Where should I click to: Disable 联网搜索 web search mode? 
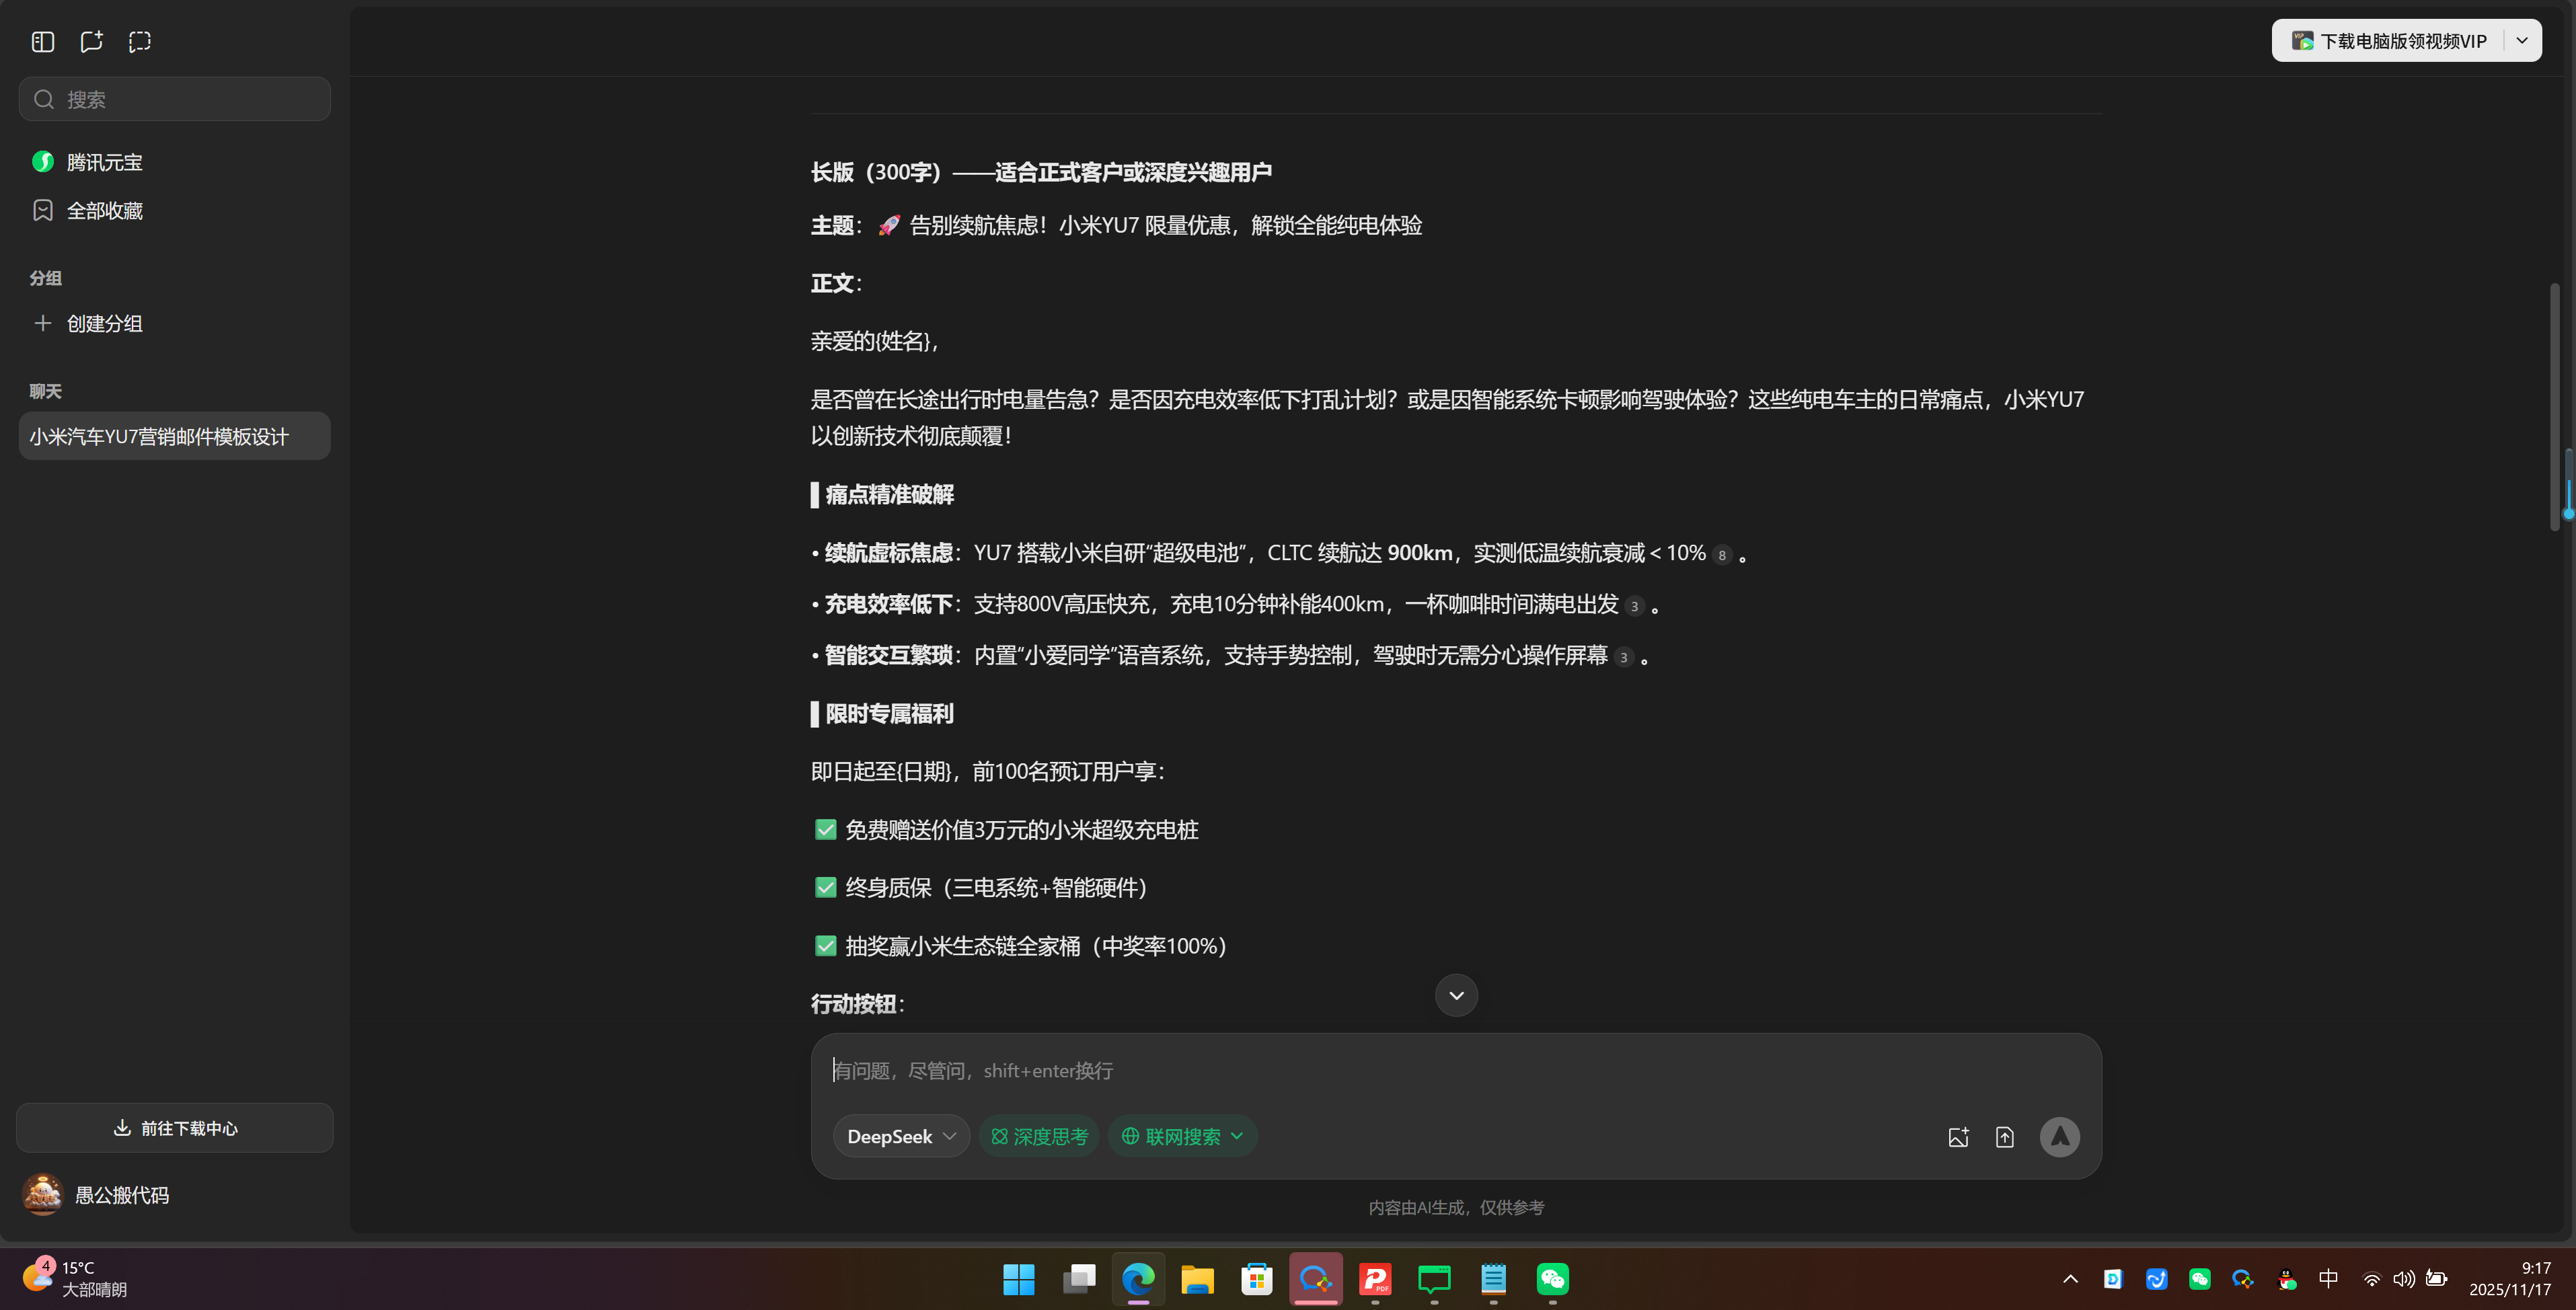pyautogui.click(x=1181, y=1136)
